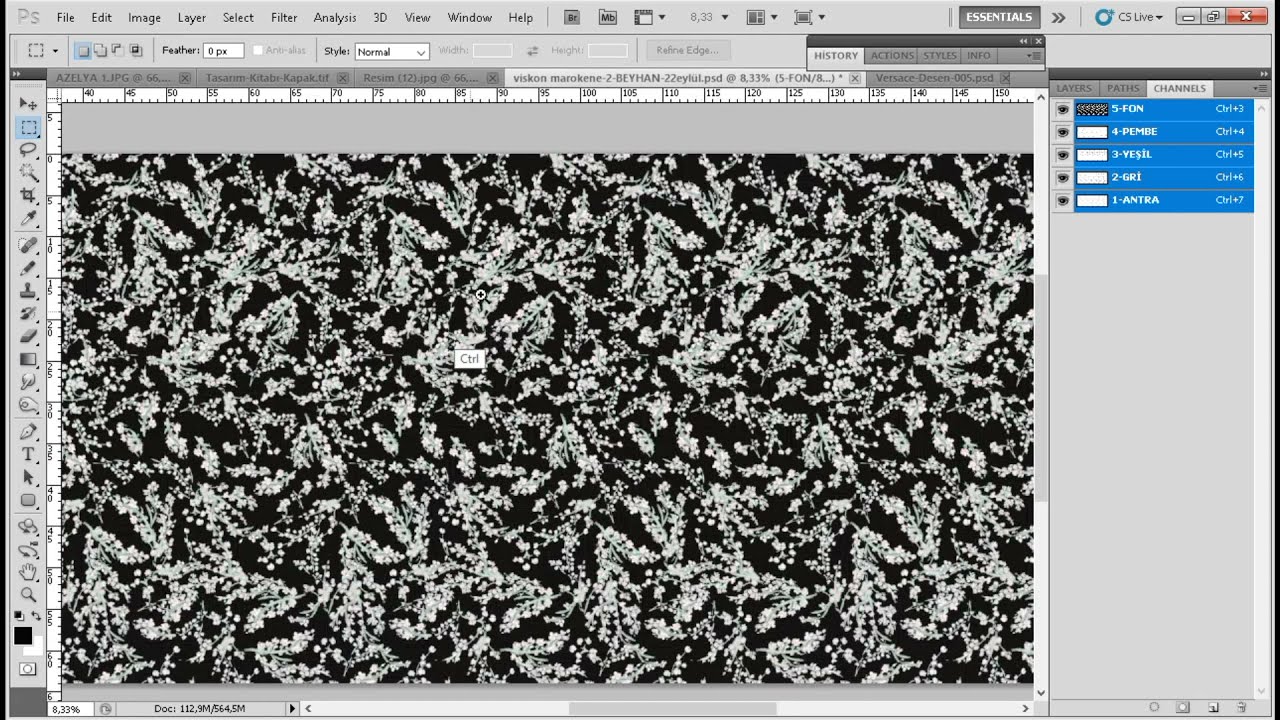This screenshot has width=1280, height=720.
Task: Hide the 1-ANTRA channel
Action: [x=1062, y=201]
